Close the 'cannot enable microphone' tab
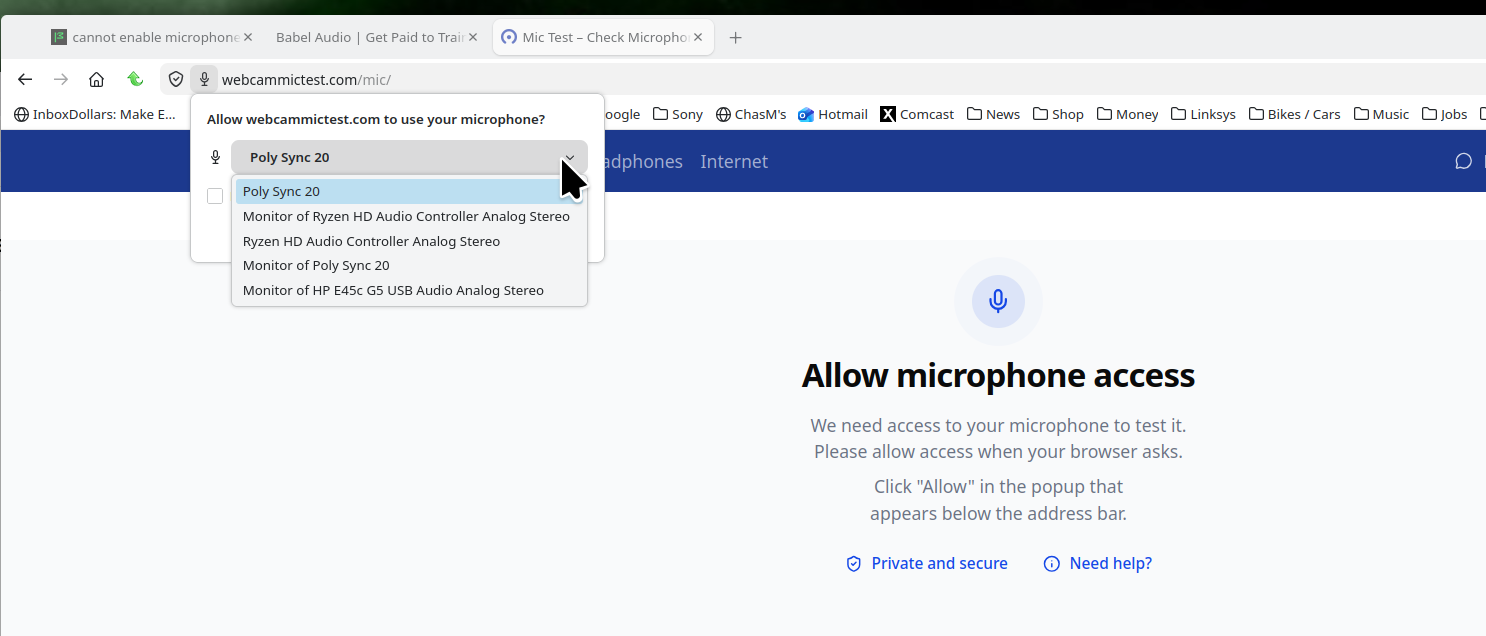The width and height of the screenshot is (1486, 636). click(x=248, y=37)
